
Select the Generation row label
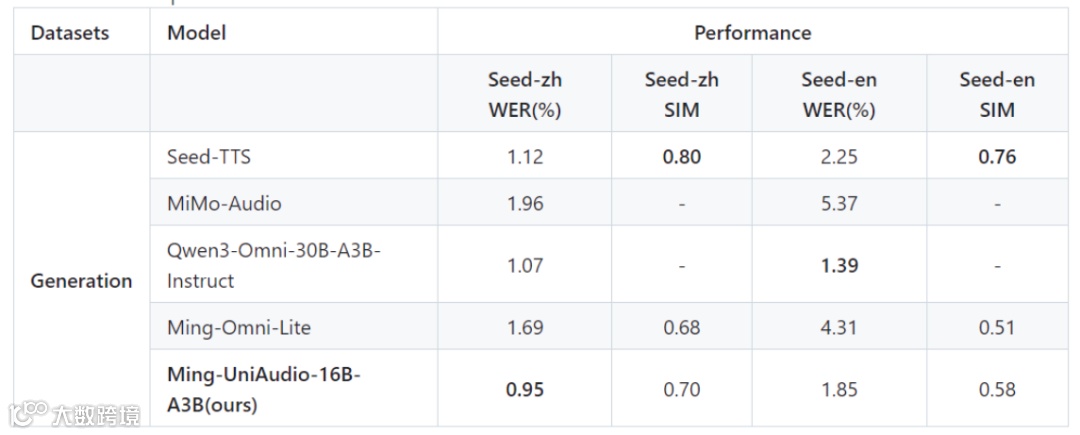(81, 281)
